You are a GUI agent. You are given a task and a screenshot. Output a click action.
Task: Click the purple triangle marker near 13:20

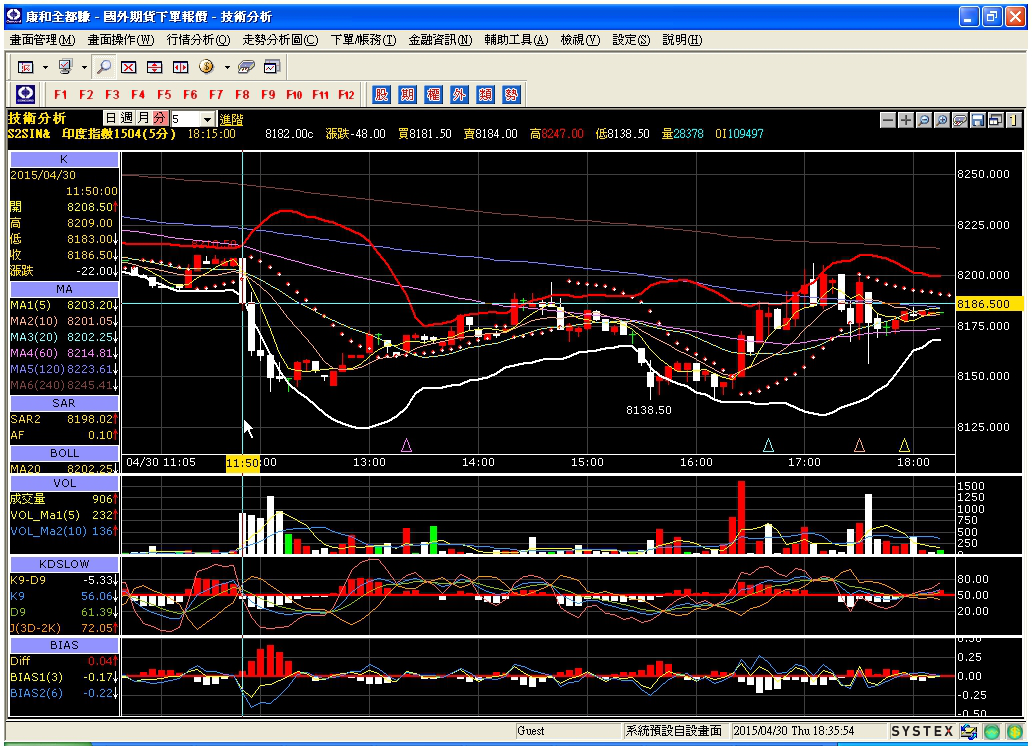pos(406,446)
